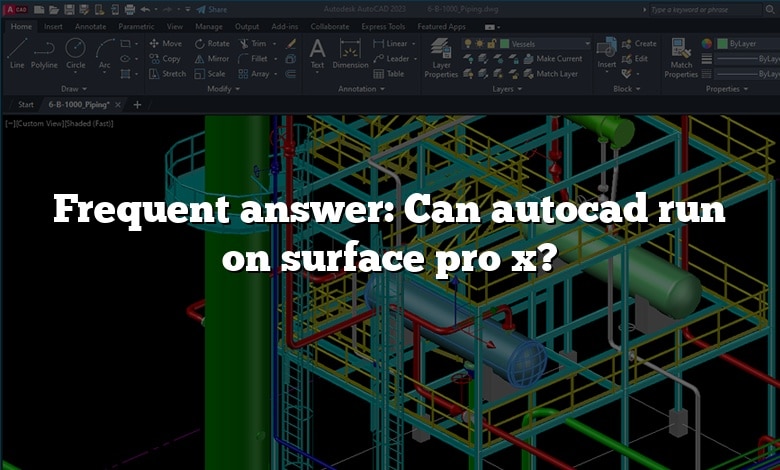Screen dimensions: 780x470
Task: Open the Insert ribbon tab
Action: (53, 26)
